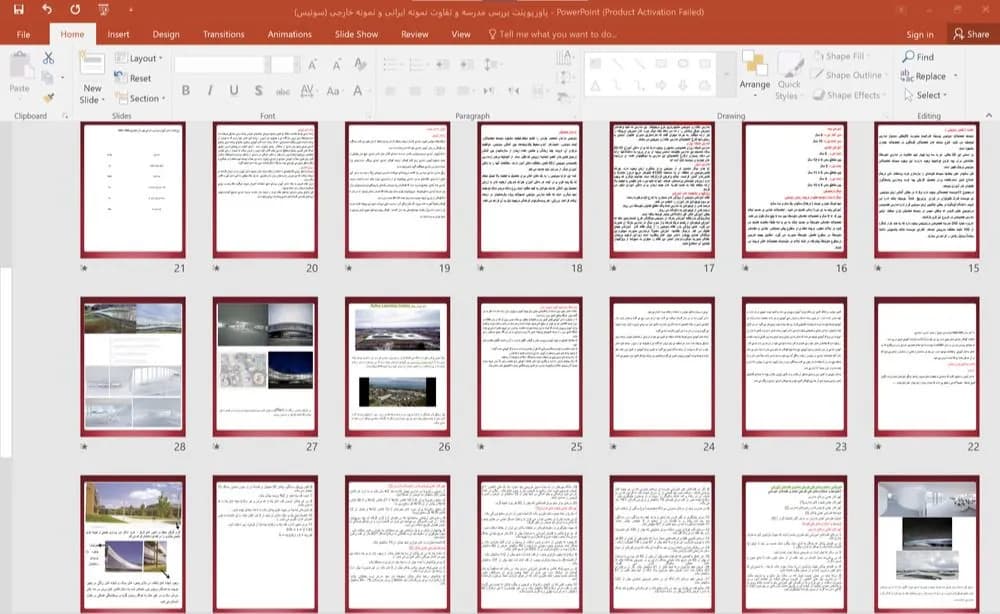Save the presentation from Quick Access Toolbar
This screenshot has height=614, width=1000.
coord(18,10)
